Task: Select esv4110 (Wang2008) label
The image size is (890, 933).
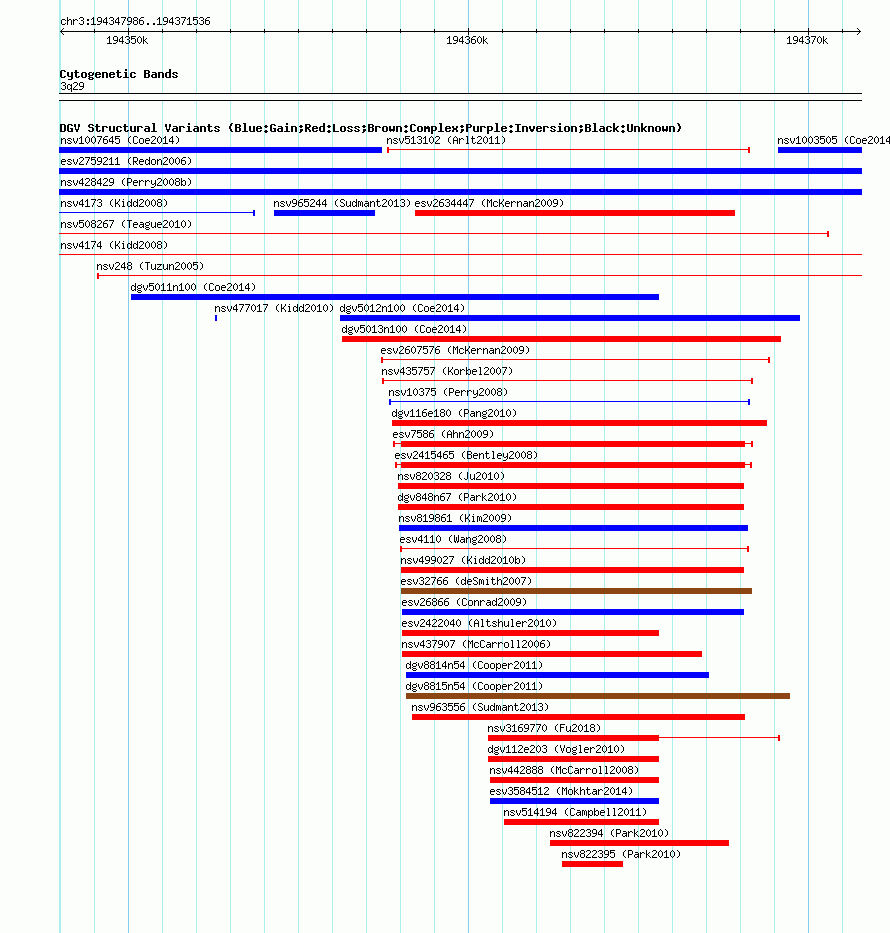Action: pyautogui.click(x=453, y=540)
